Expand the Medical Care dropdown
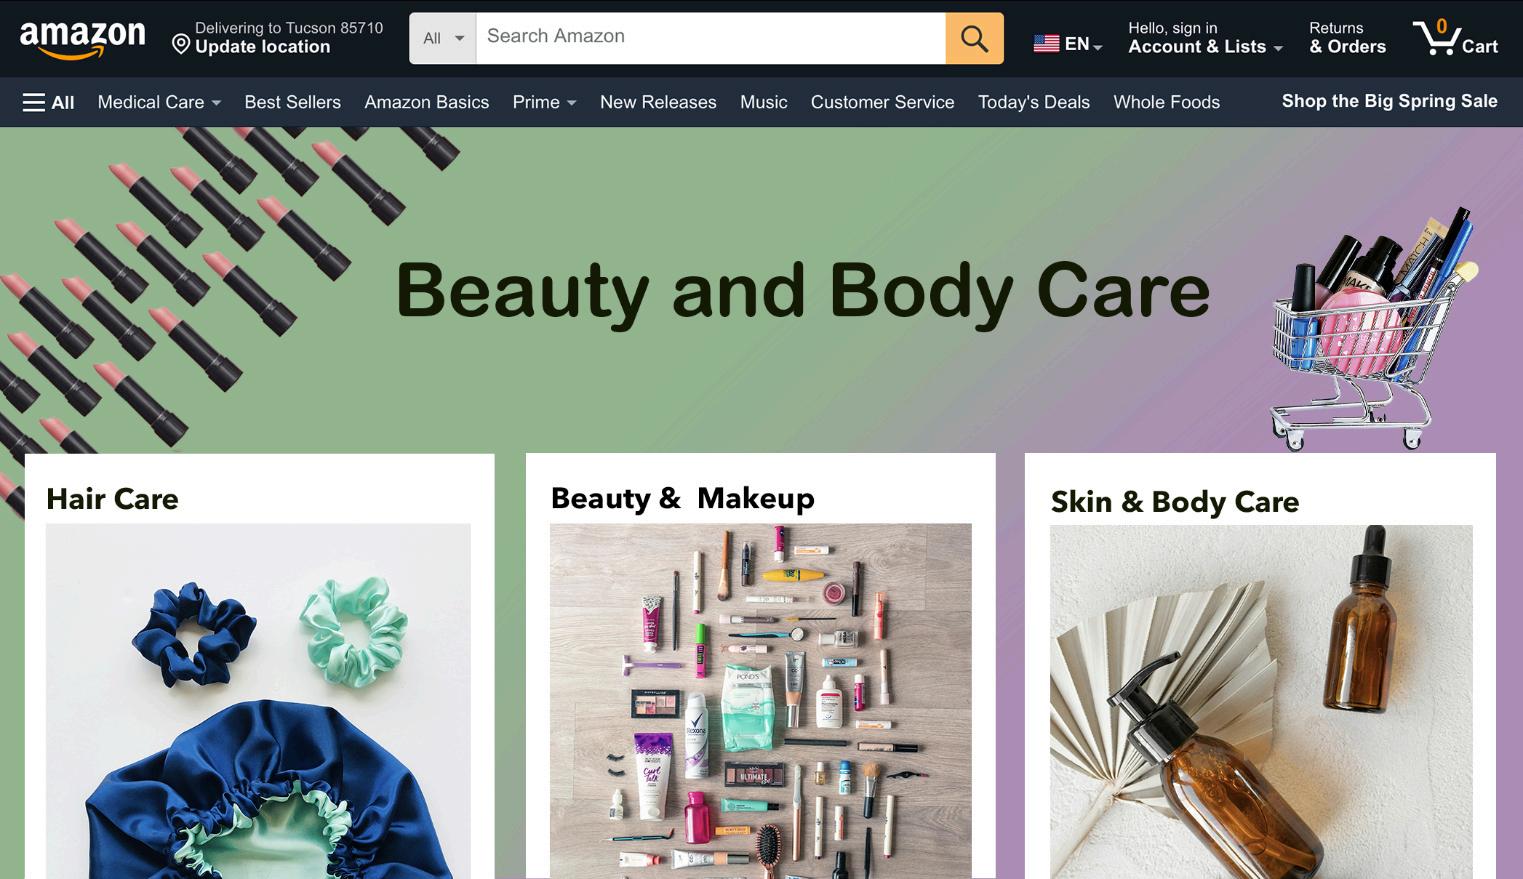The image size is (1523, 879). coord(159,102)
